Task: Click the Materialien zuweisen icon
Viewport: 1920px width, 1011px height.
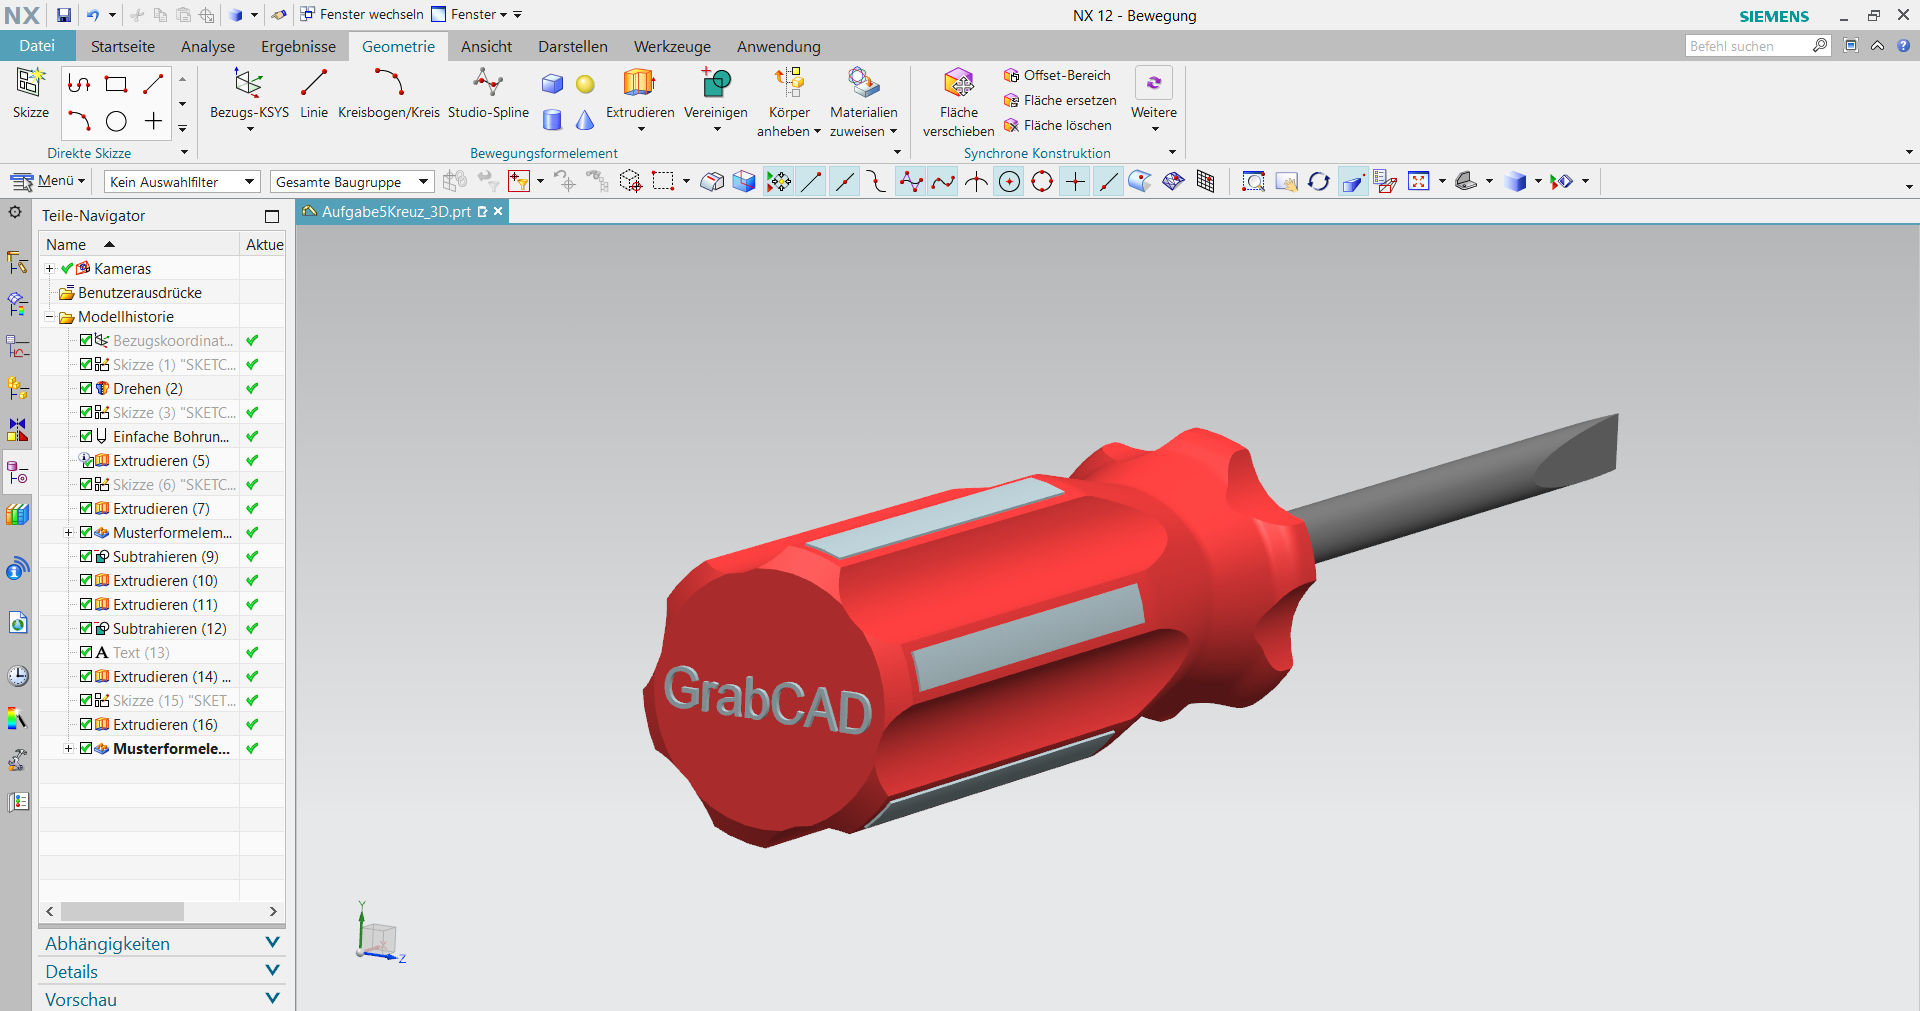Action: pyautogui.click(x=863, y=83)
